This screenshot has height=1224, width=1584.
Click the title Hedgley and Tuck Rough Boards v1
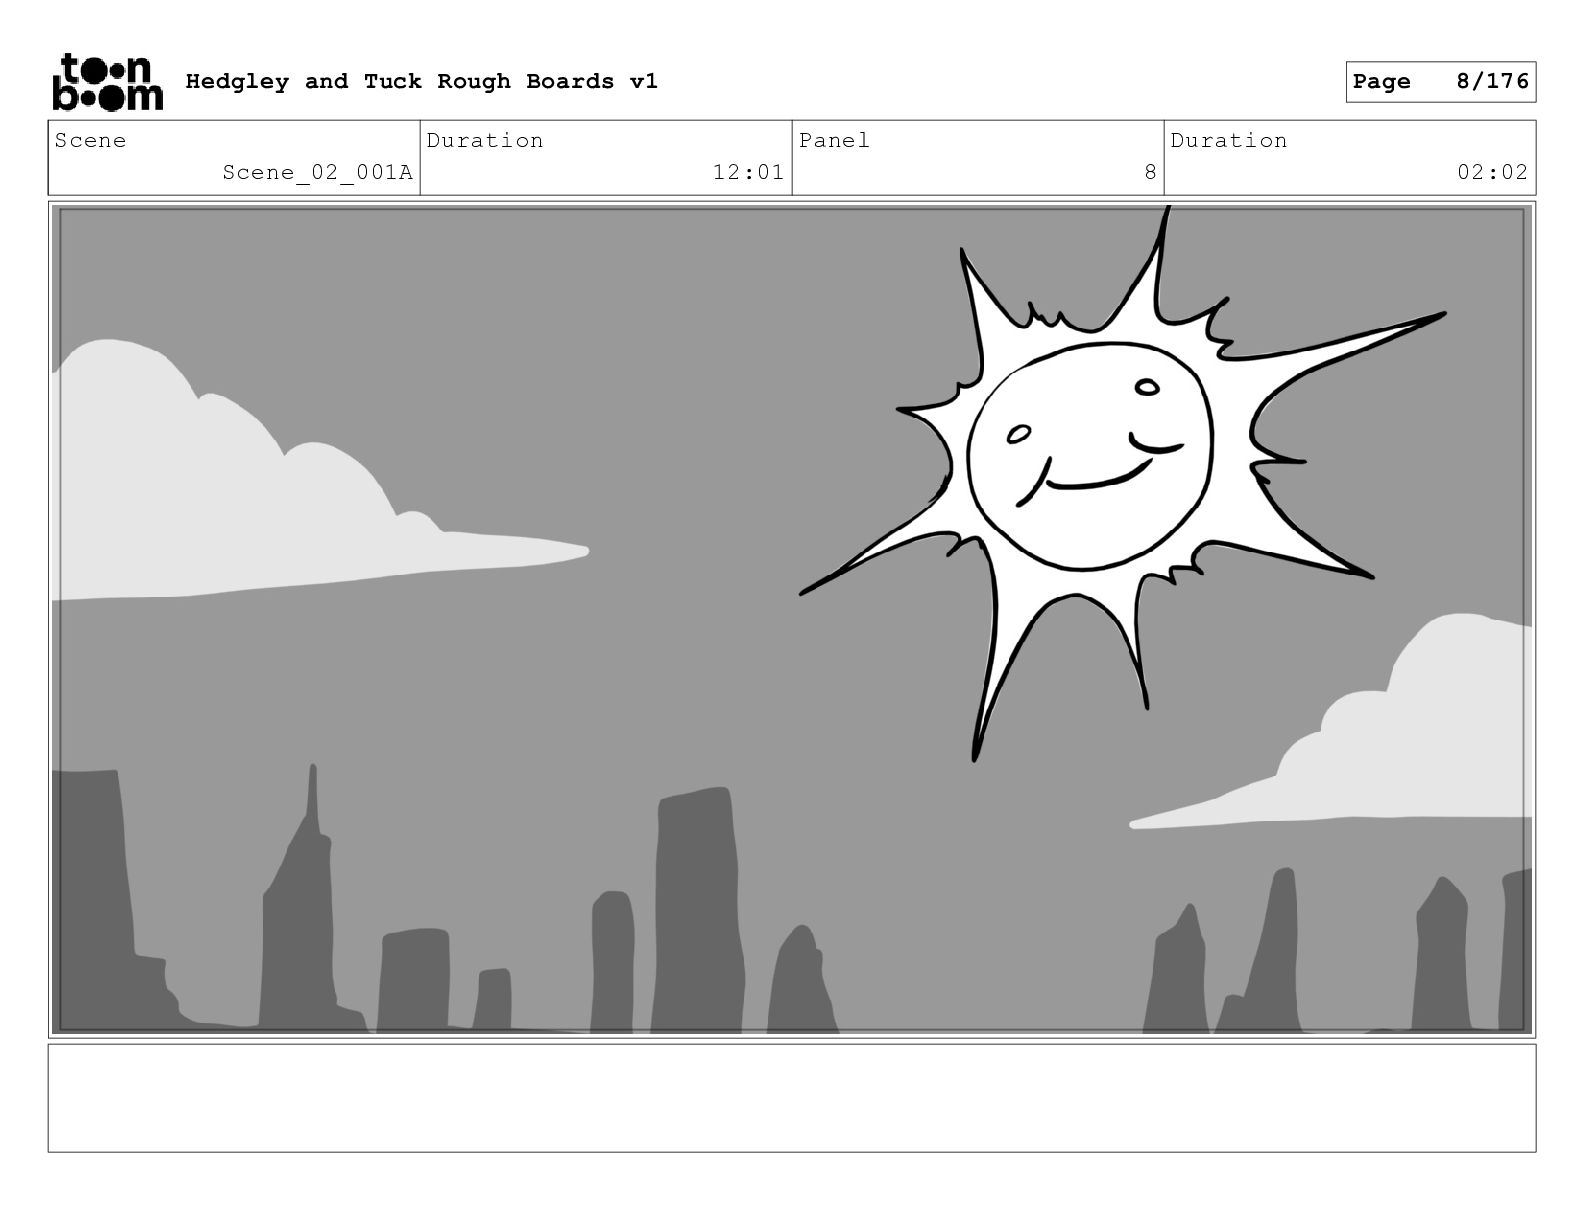coord(421,81)
